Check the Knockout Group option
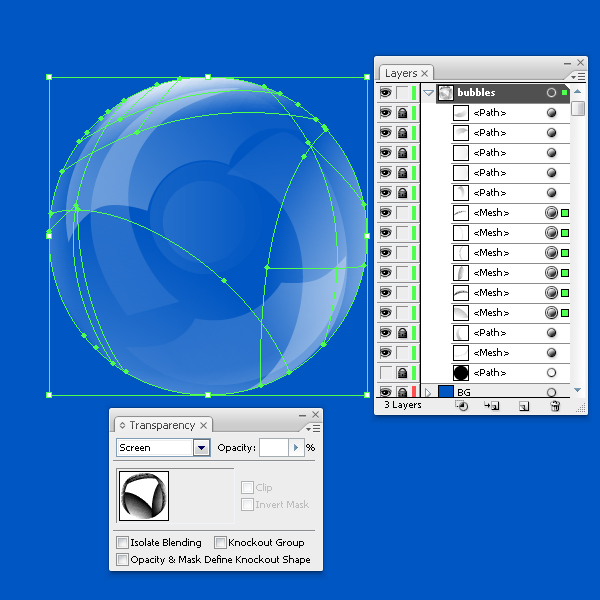The image size is (600, 600). 220,543
